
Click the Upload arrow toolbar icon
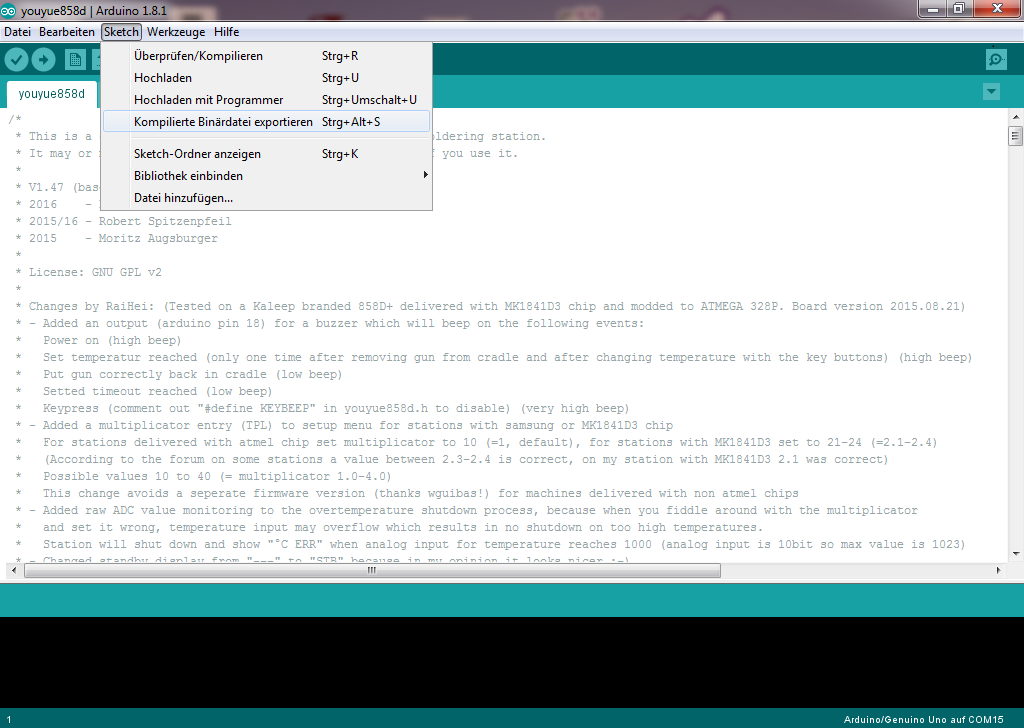pos(43,60)
